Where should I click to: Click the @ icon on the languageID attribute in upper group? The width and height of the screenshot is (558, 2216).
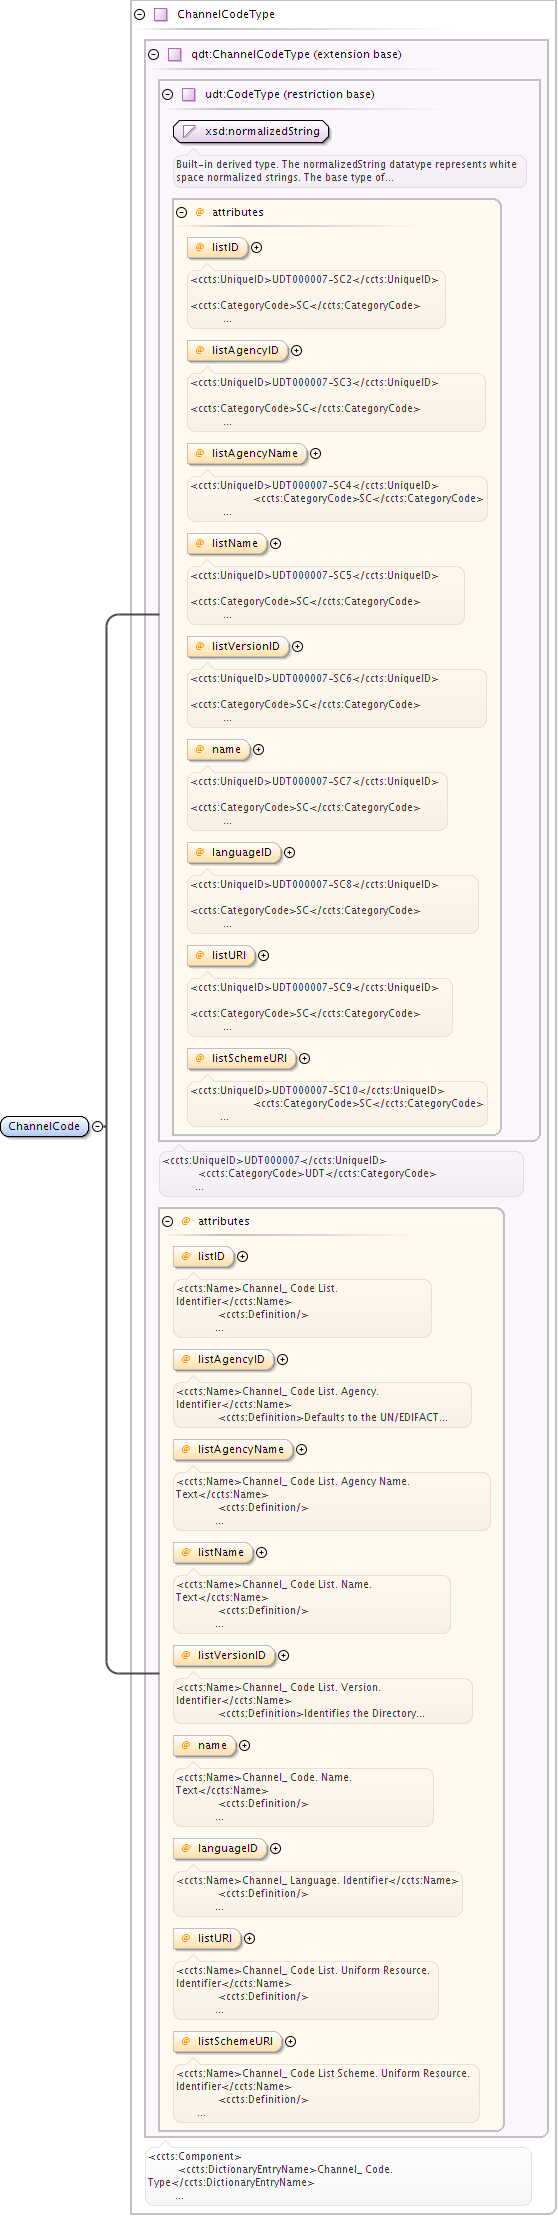pos(199,853)
